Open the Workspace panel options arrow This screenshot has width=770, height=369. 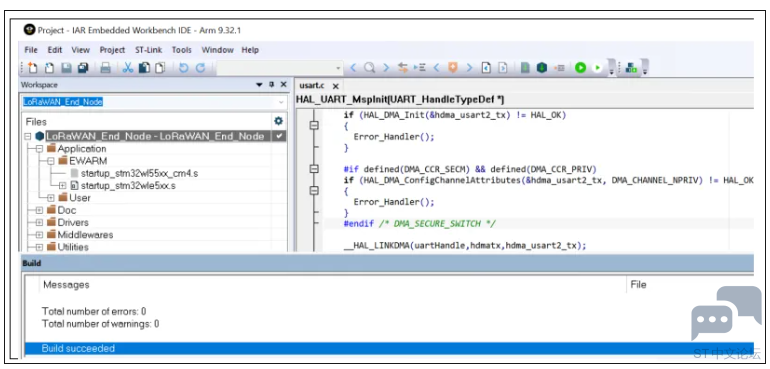(x=259, y=85)
